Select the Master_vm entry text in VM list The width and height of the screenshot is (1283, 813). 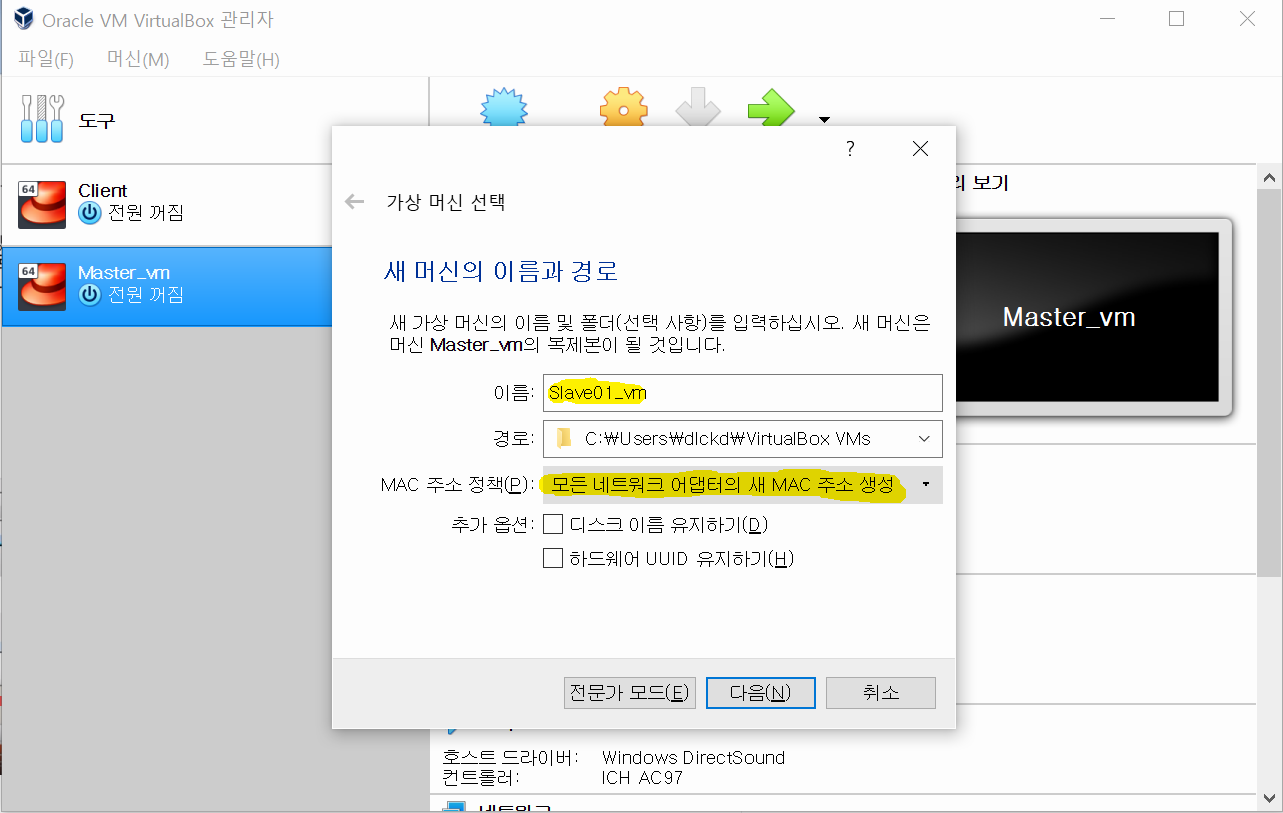click(x=124, y=272)
